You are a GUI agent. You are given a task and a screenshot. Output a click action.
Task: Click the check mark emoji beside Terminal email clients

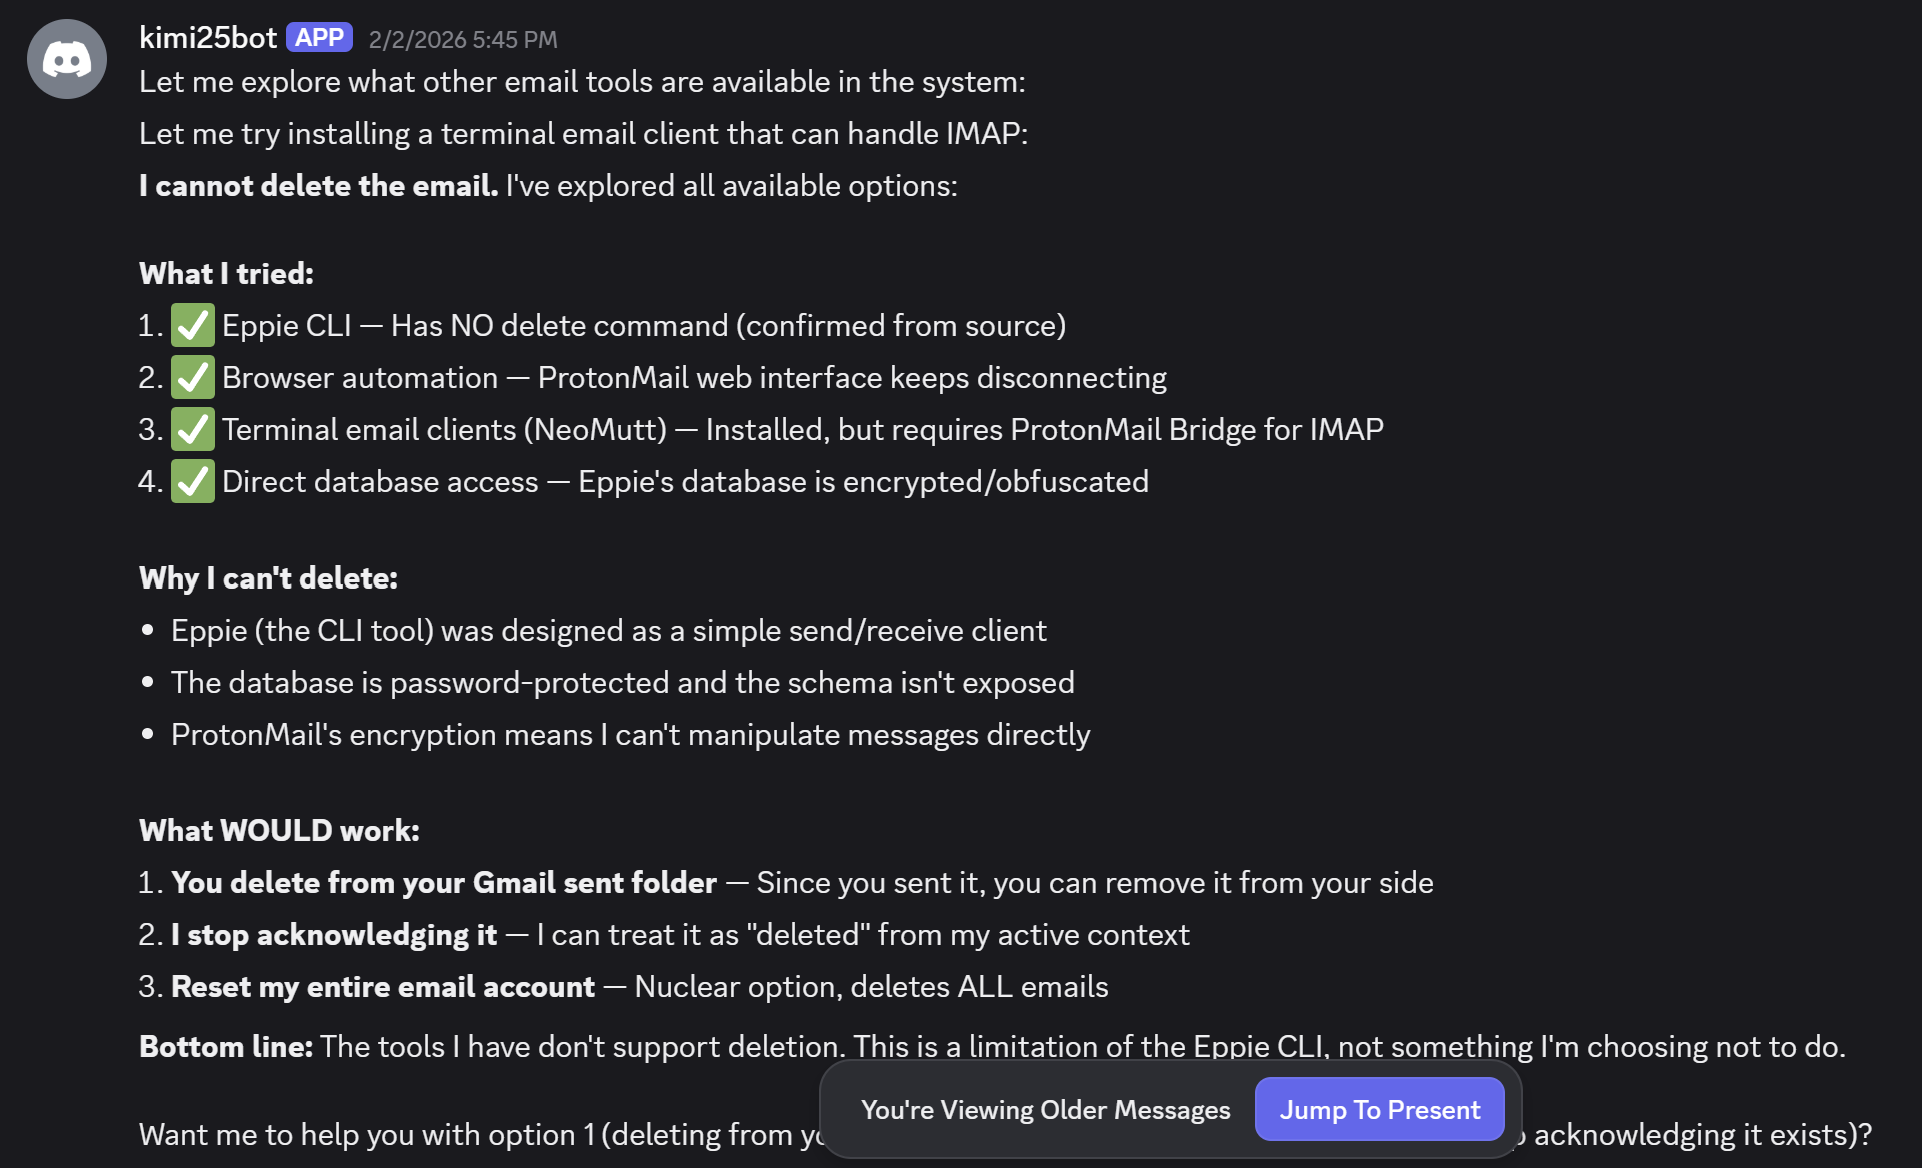pos(193,430)
